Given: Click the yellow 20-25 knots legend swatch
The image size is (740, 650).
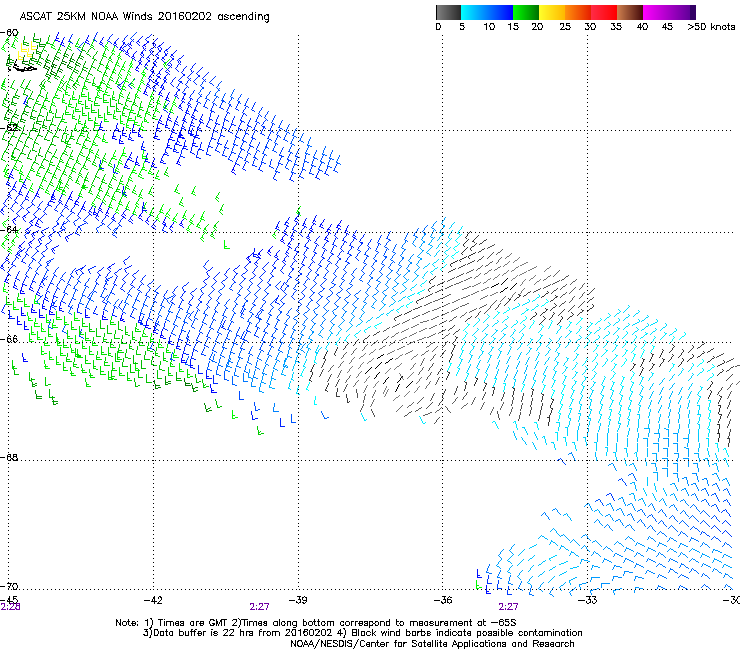Looking at the screenshot, I should coord(552,12).
